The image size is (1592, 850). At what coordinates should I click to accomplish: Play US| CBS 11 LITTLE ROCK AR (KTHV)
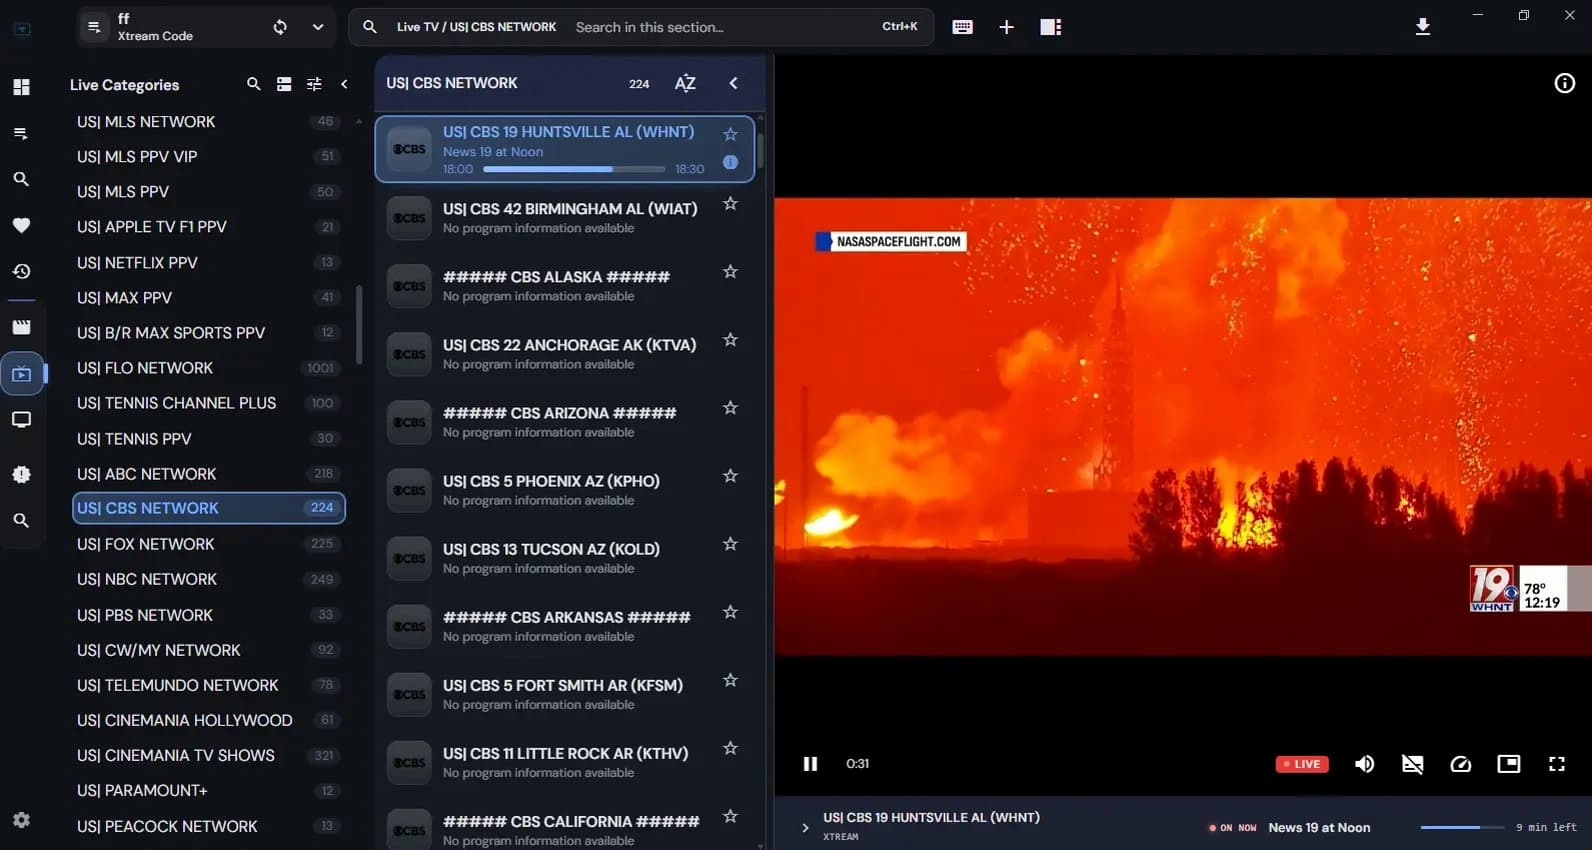pyautogui.click(x=566, y=762)
